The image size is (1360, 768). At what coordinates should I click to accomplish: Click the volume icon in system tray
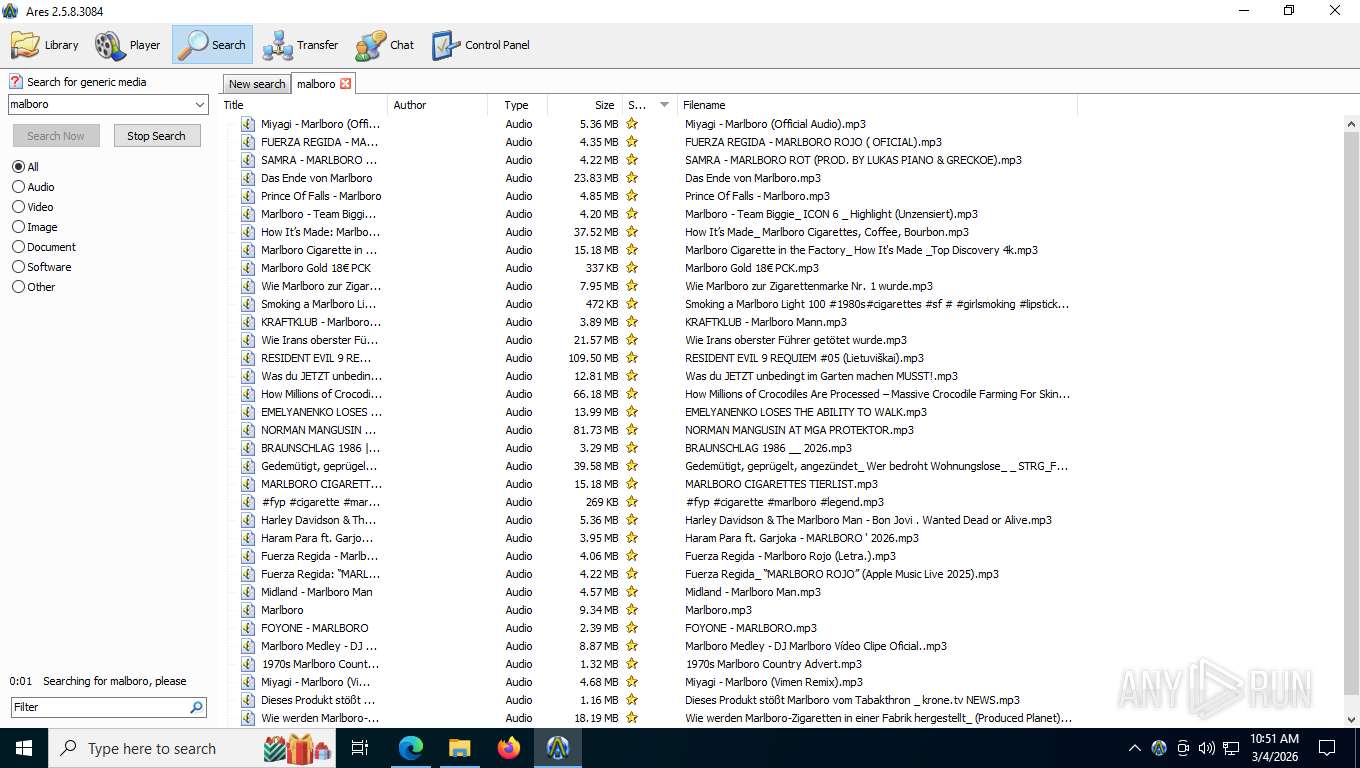1207,748
